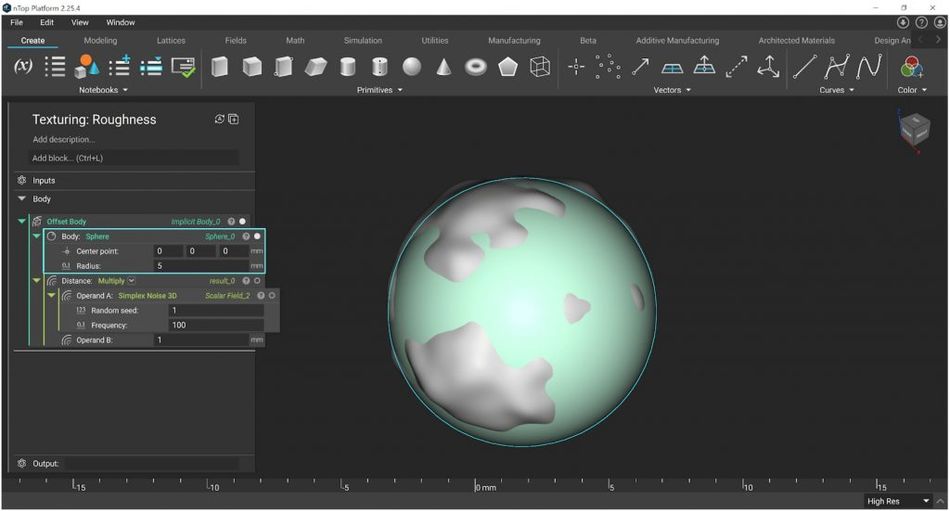
Task: Select the wireframe cube primitive icon
Action: click(x=540, y=66)
